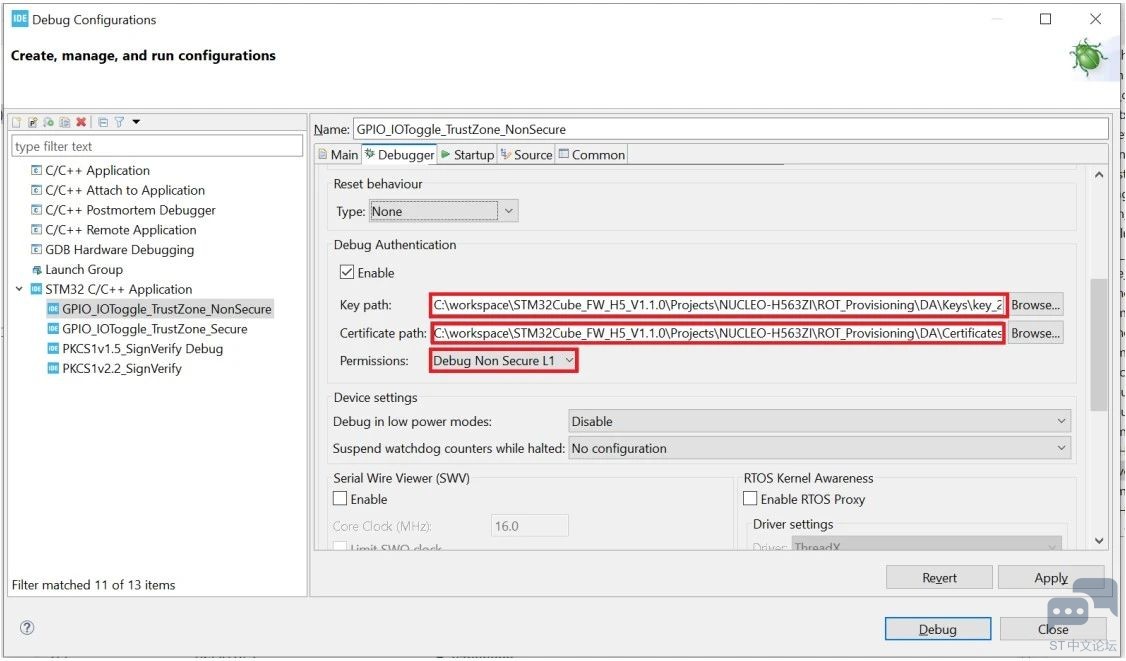Collapse all configuration tree items
1126x661 pixels.
coord(103,122)
